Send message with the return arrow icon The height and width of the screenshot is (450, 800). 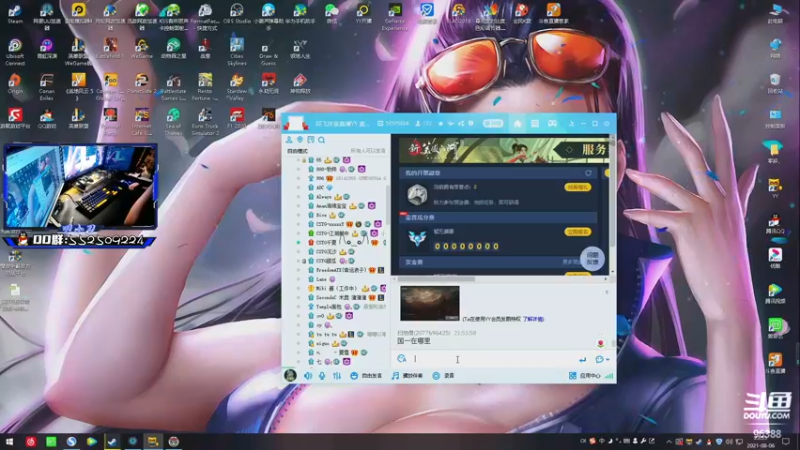coord(582,360)
